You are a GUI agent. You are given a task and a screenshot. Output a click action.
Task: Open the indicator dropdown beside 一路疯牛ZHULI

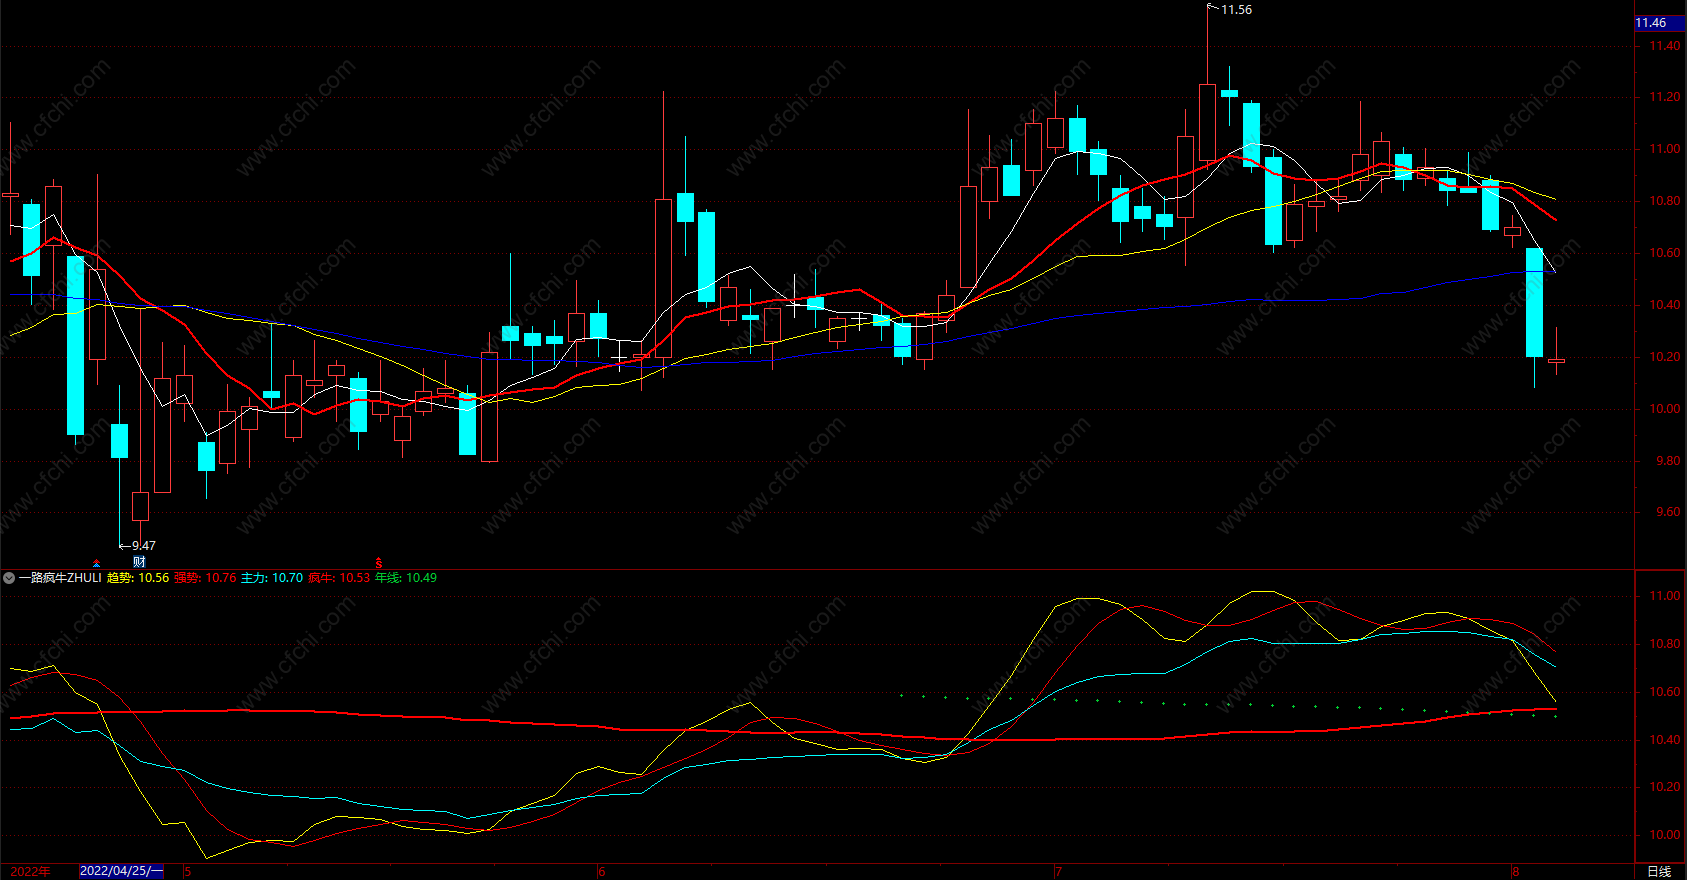point(9,578)
